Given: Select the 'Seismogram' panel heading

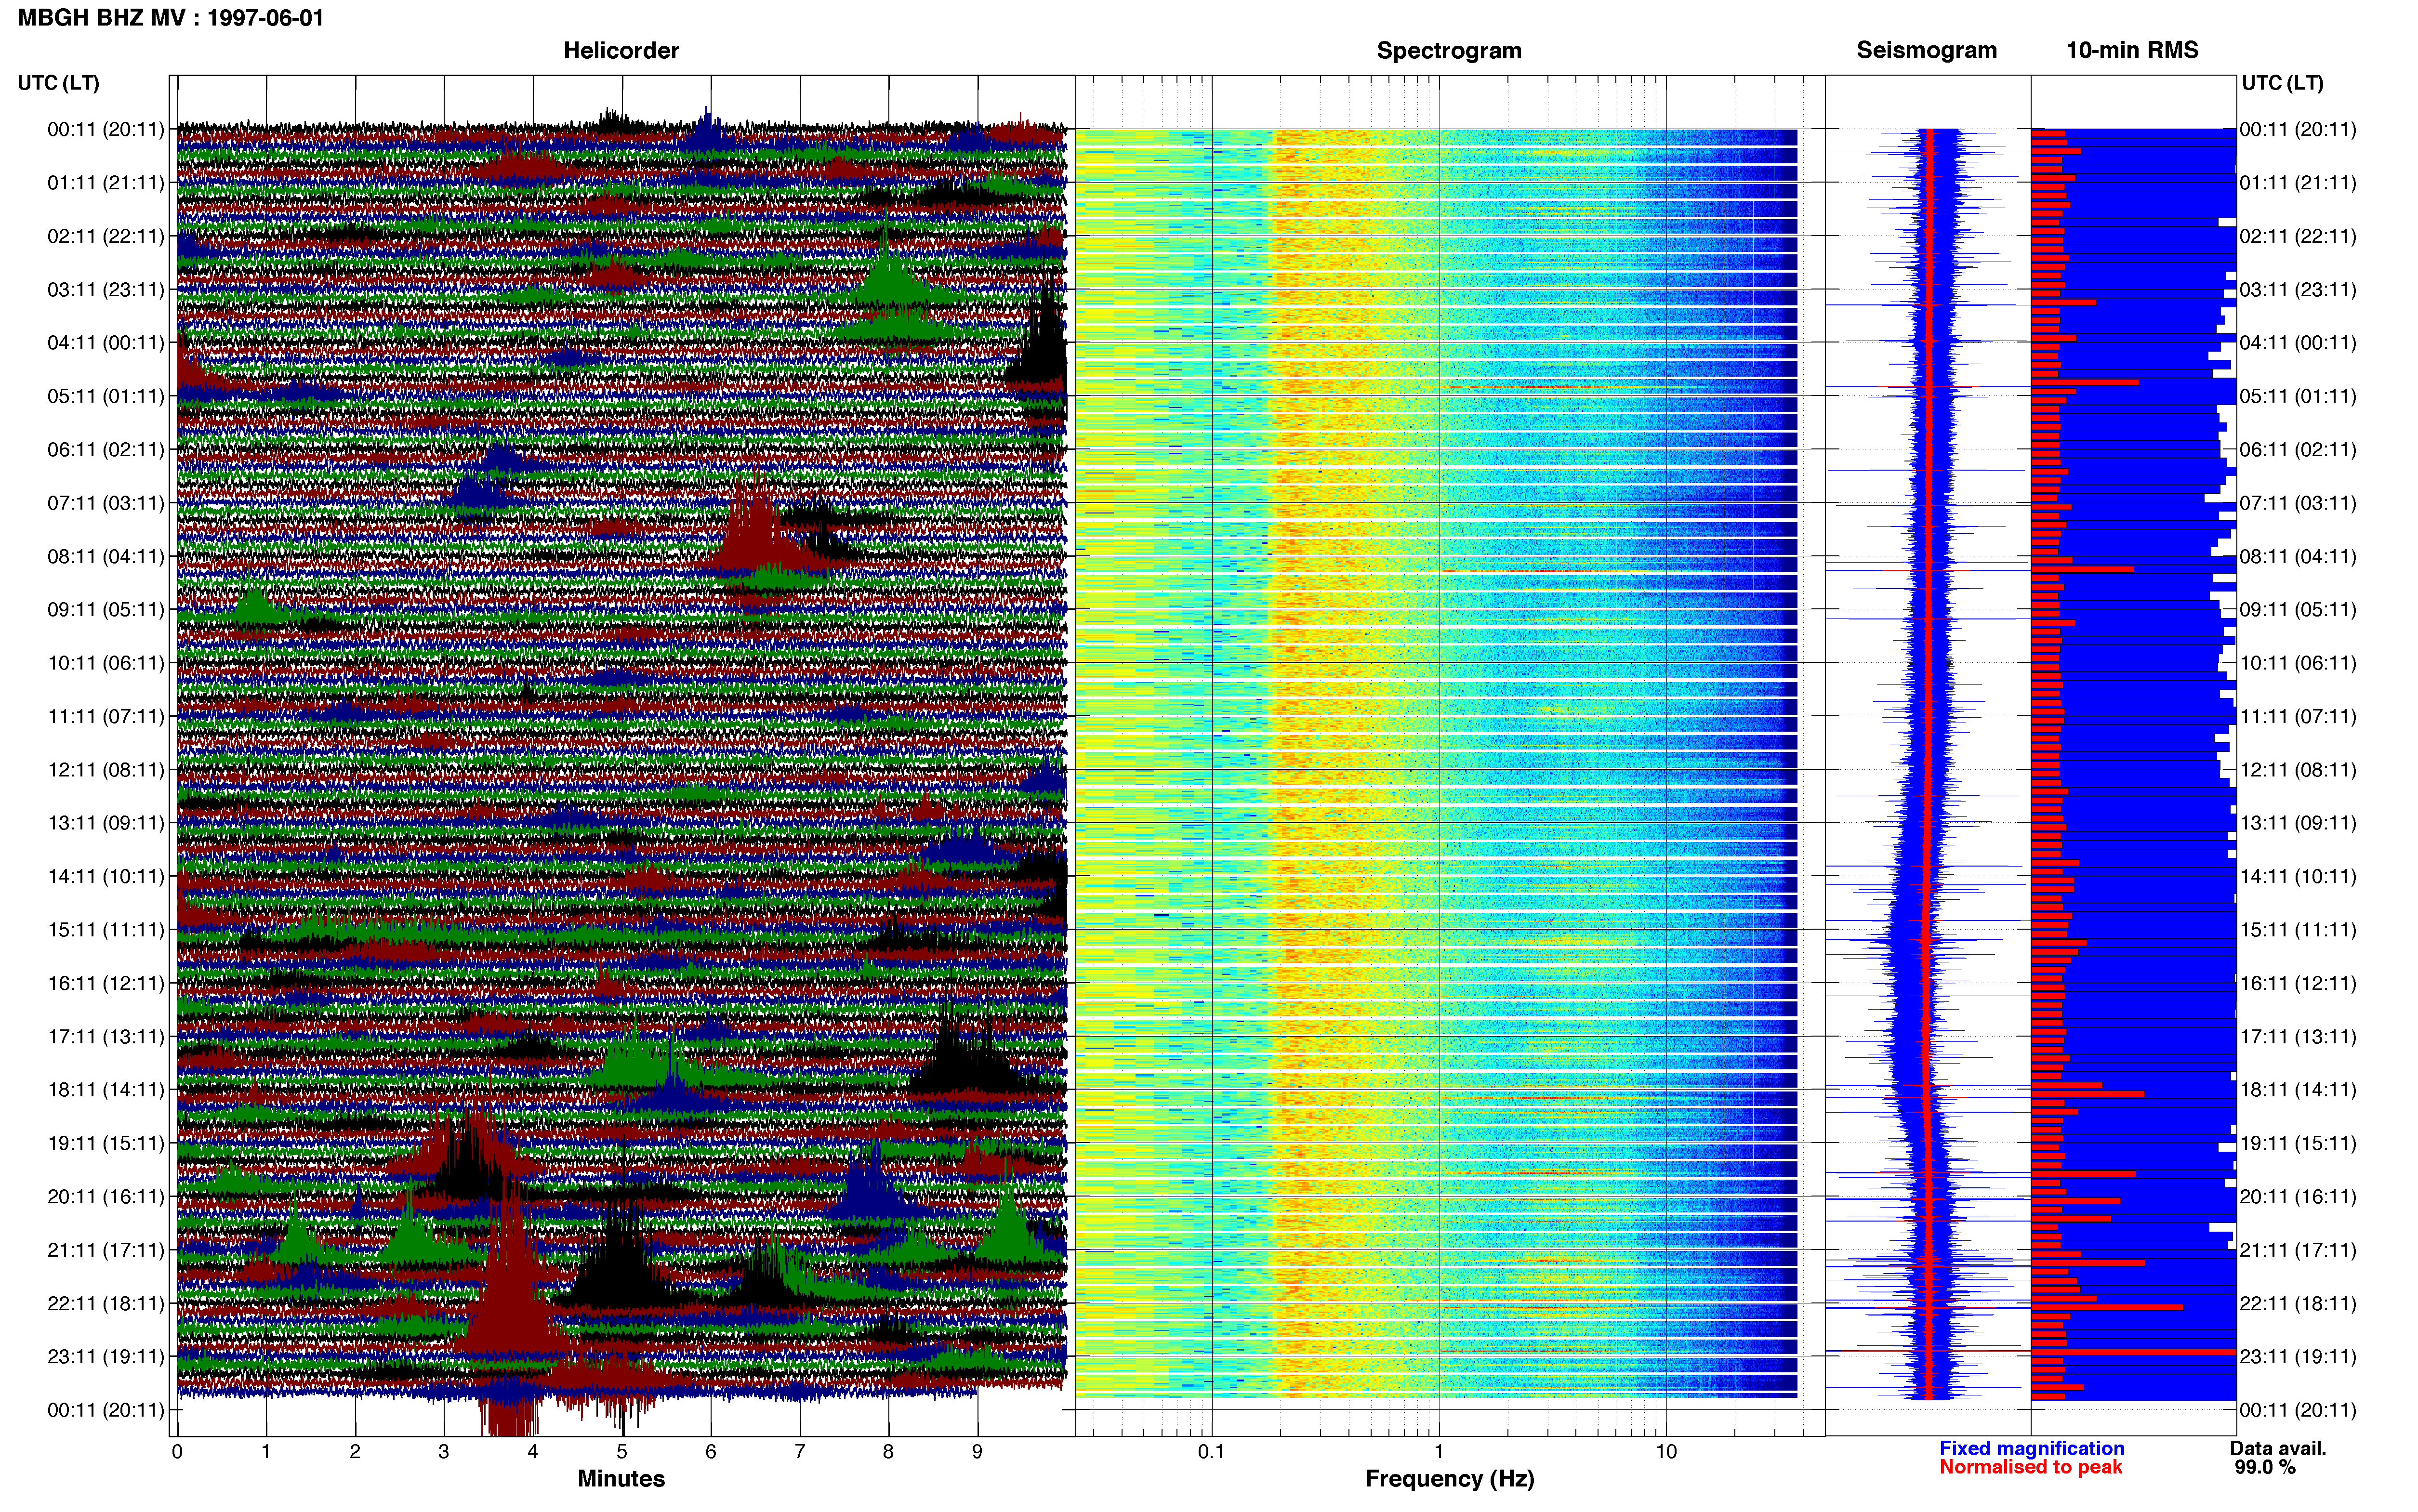Looking at the screenshot, I should 1926,50.
